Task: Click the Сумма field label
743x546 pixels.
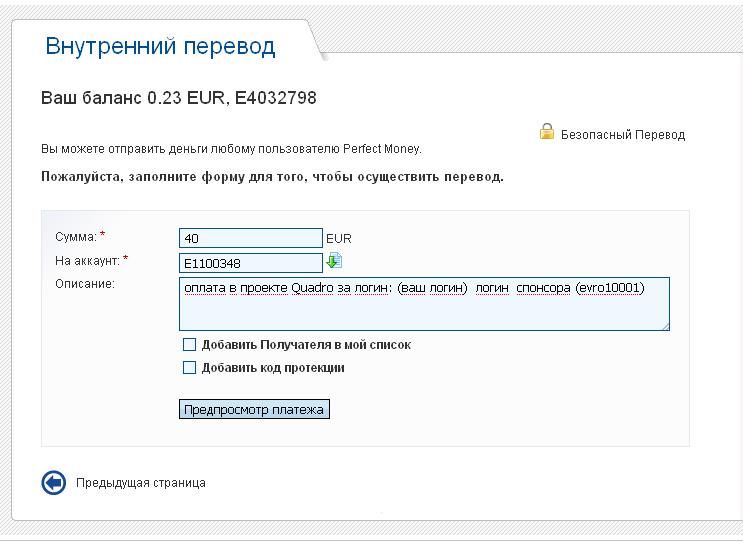Action: pos(76,237)
